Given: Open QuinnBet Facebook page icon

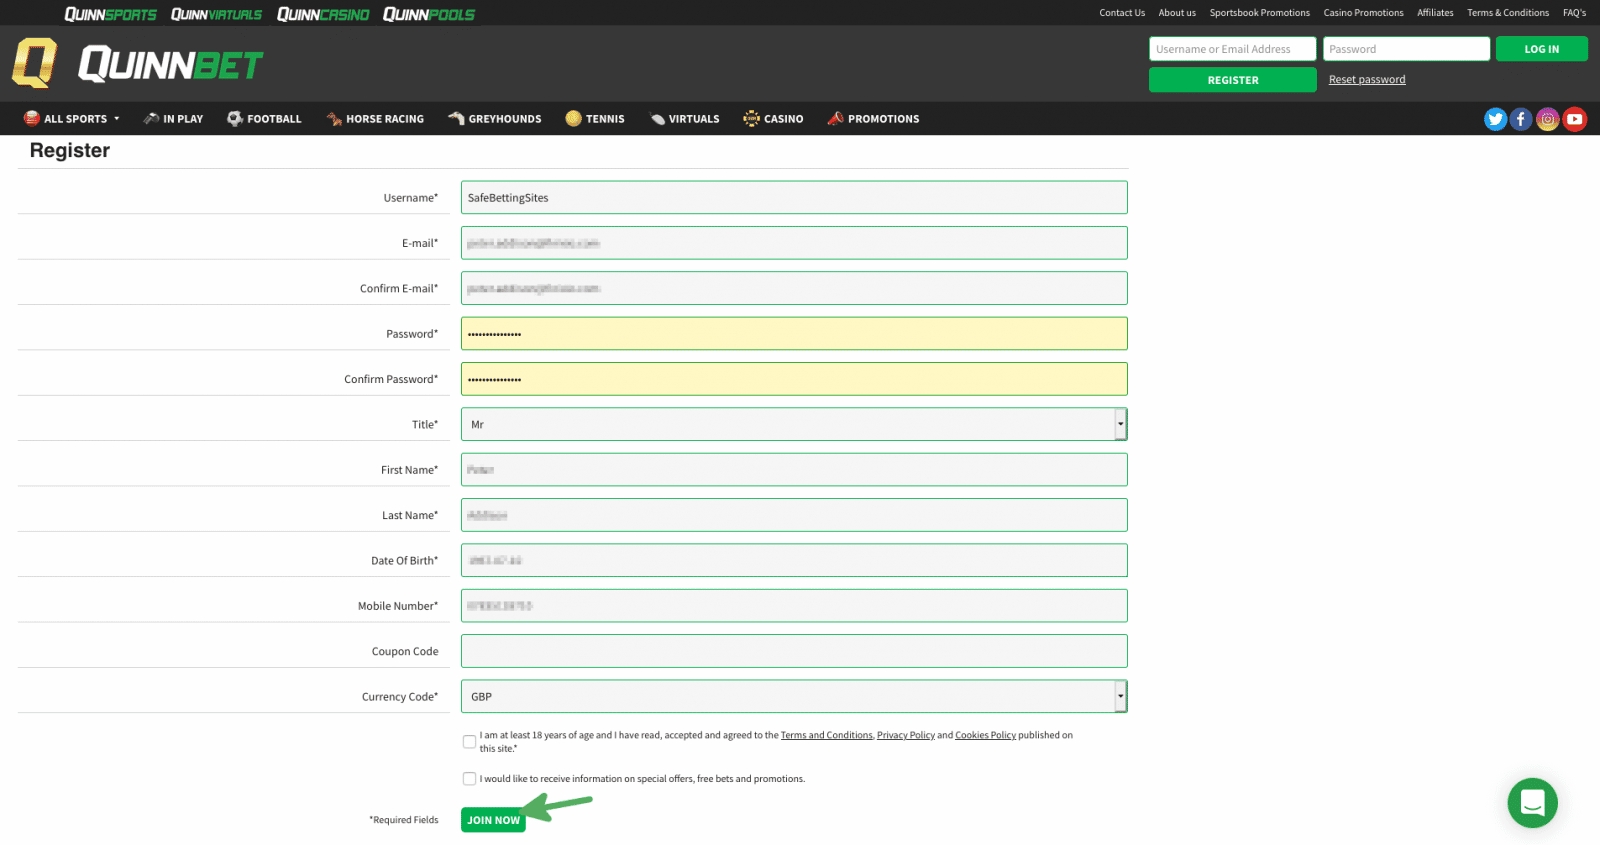Looking at the screenshot, I should (1521, 119).
